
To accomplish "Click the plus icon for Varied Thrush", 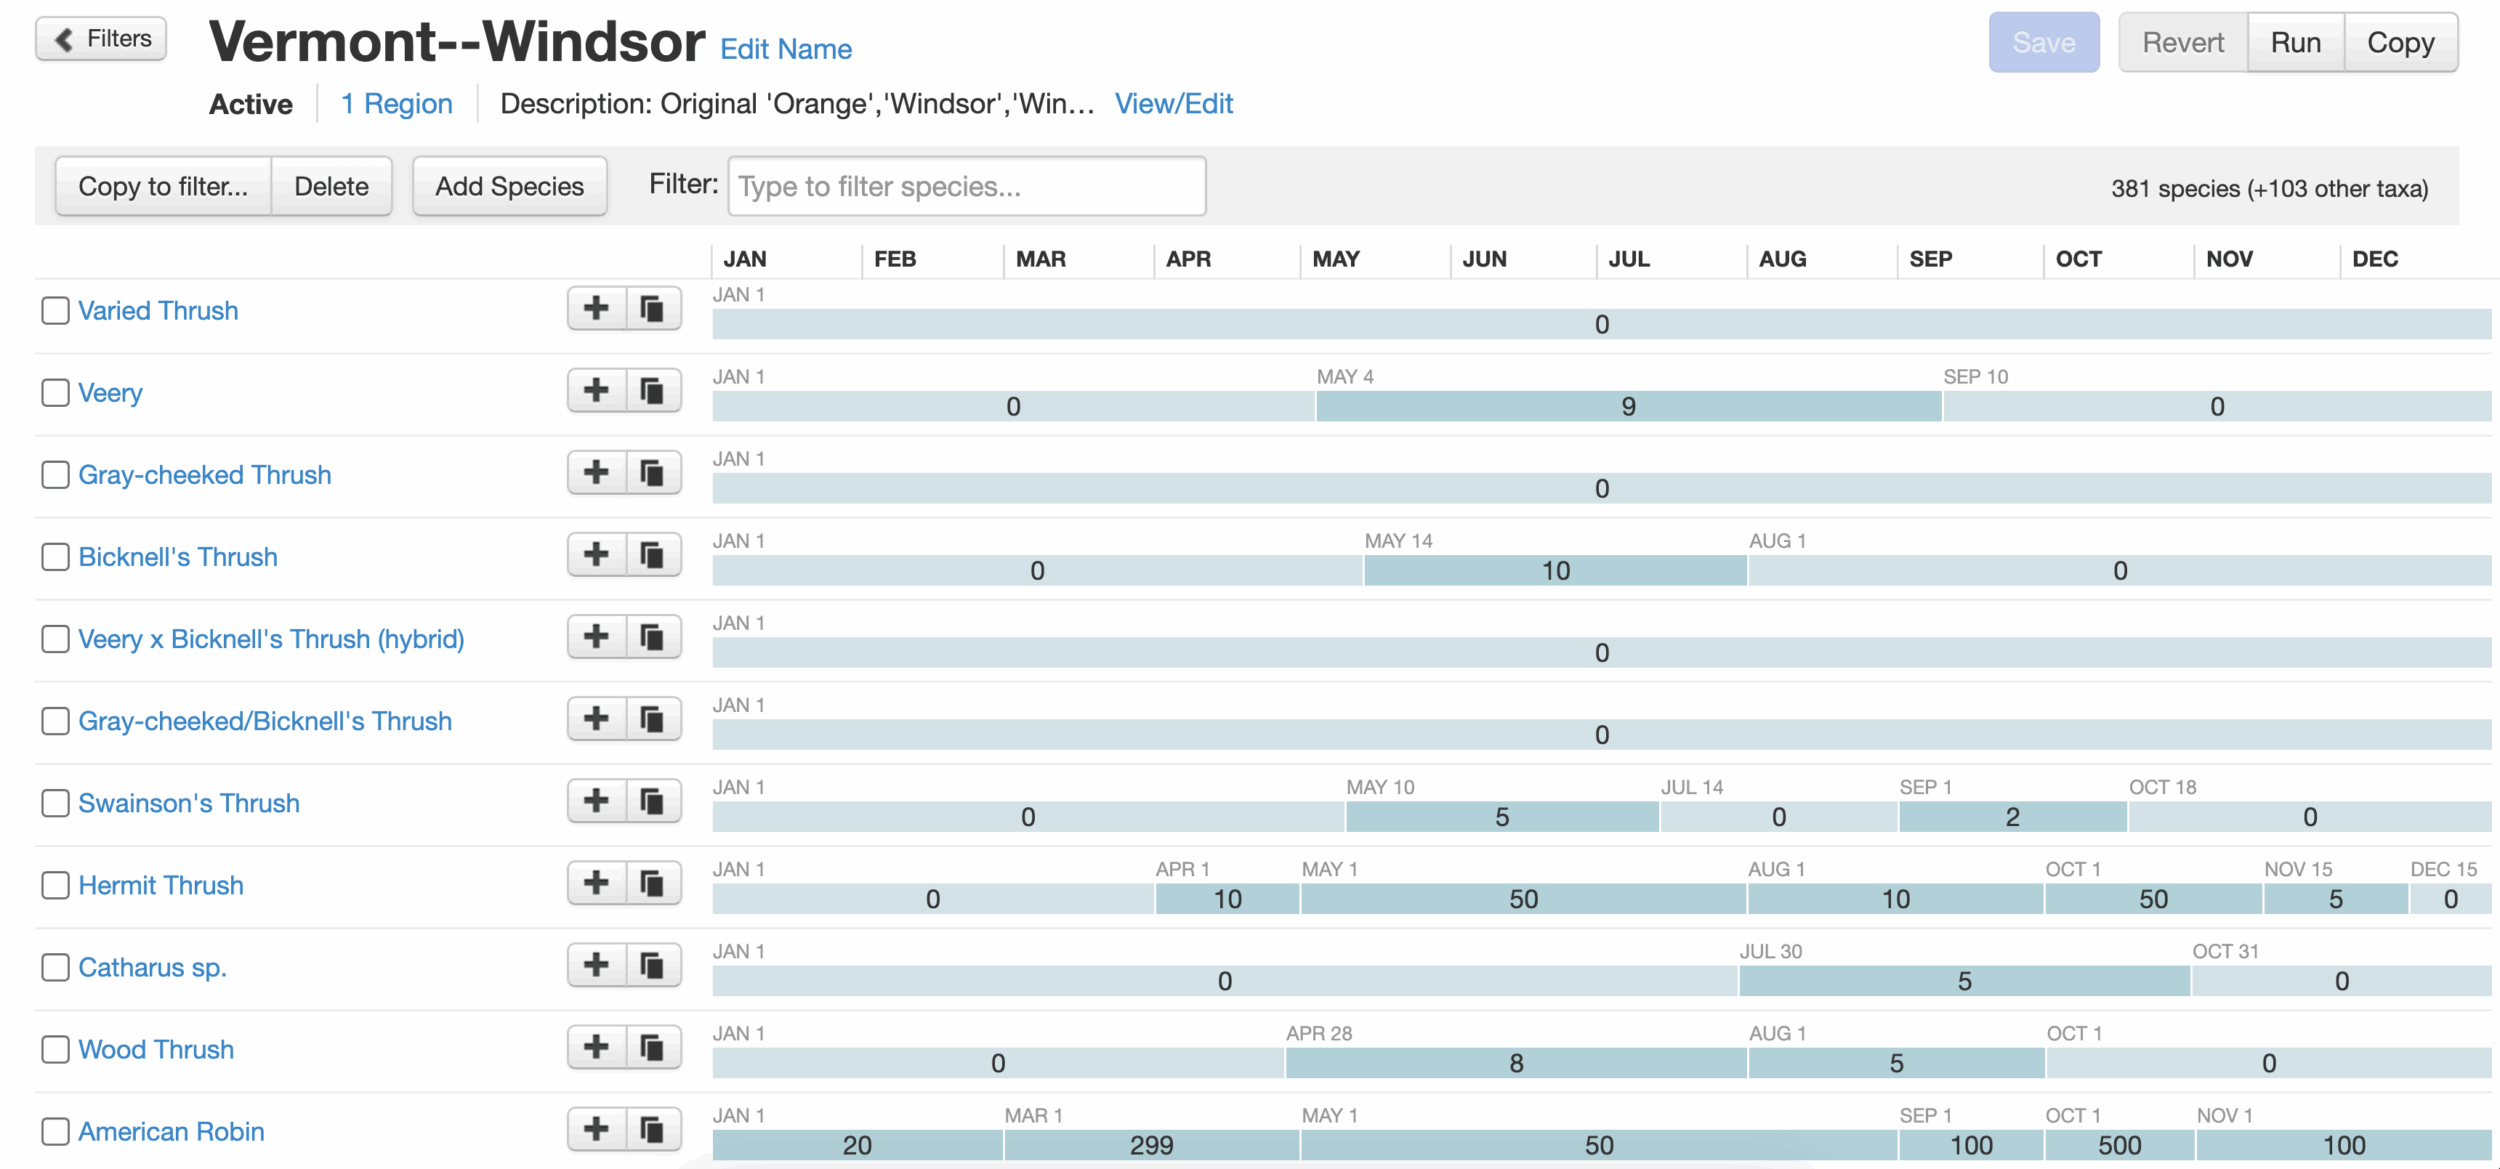I will 596,308.
